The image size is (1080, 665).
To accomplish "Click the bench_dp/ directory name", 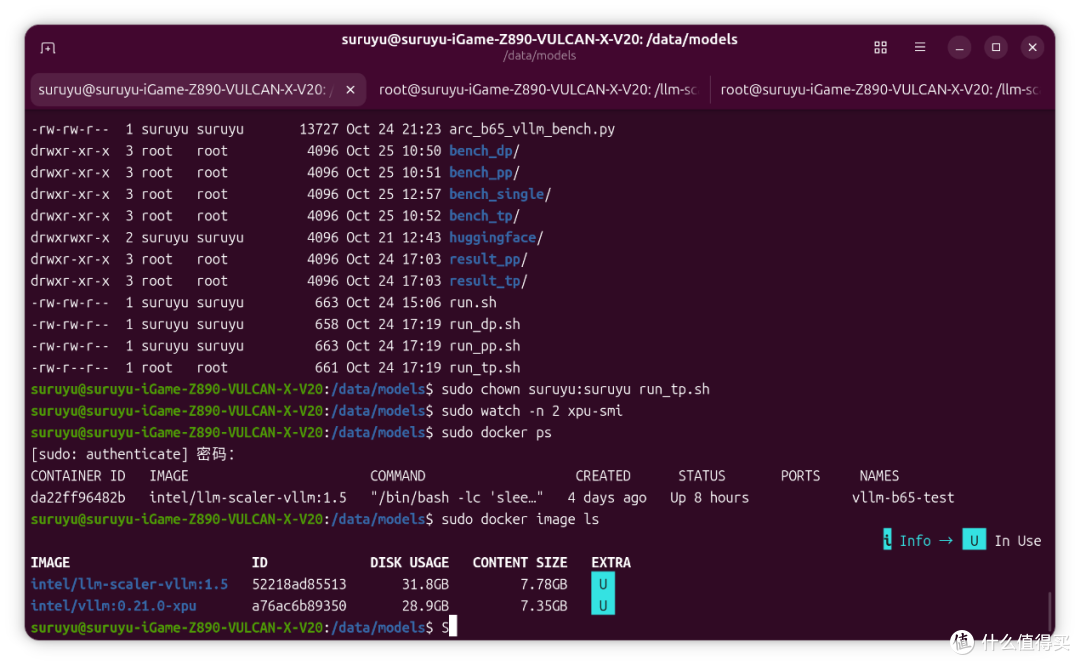I will (484, 151).
